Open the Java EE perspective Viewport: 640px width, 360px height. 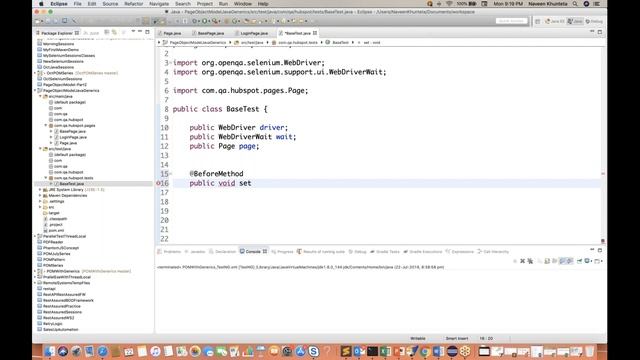[555, 21]
